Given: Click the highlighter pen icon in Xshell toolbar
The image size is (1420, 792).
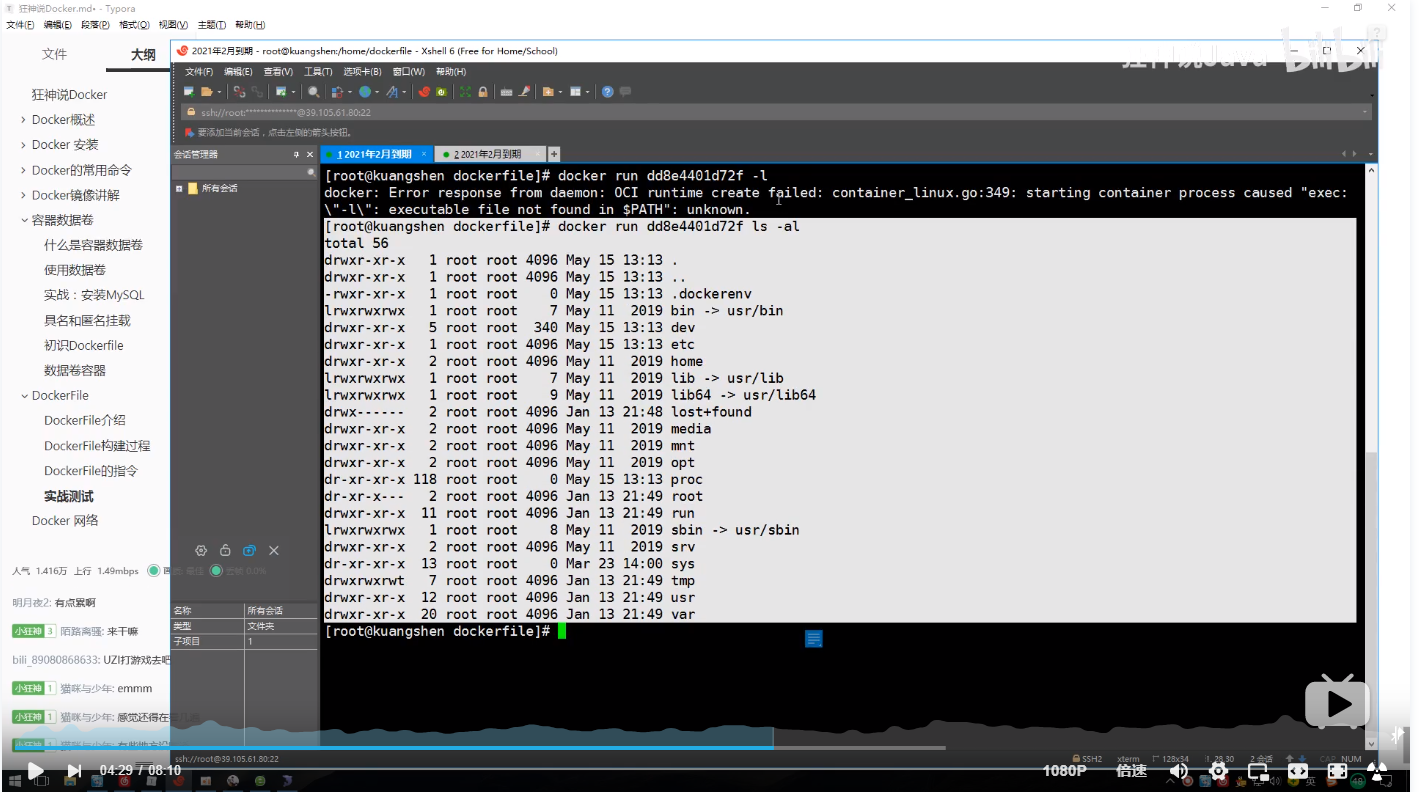Looking at the screenshot, I should pyautogui.click(x=524, y=91).
